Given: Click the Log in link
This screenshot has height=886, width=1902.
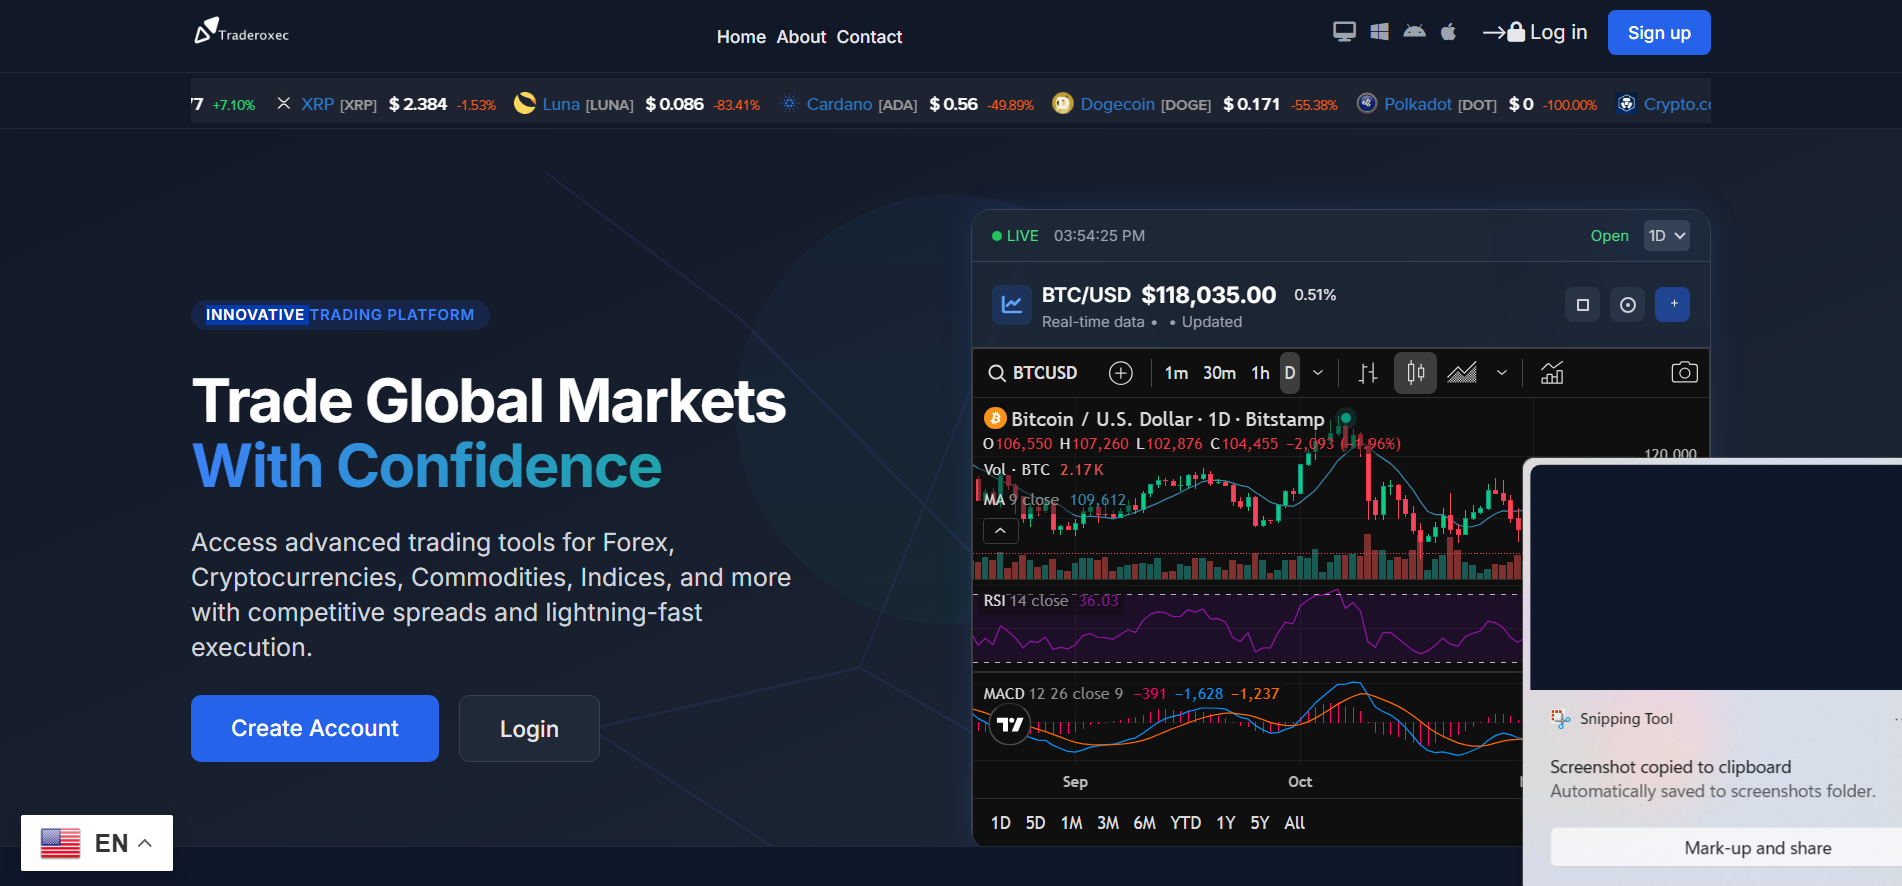Looking at the screenshot, I should tap(1535, 32).
